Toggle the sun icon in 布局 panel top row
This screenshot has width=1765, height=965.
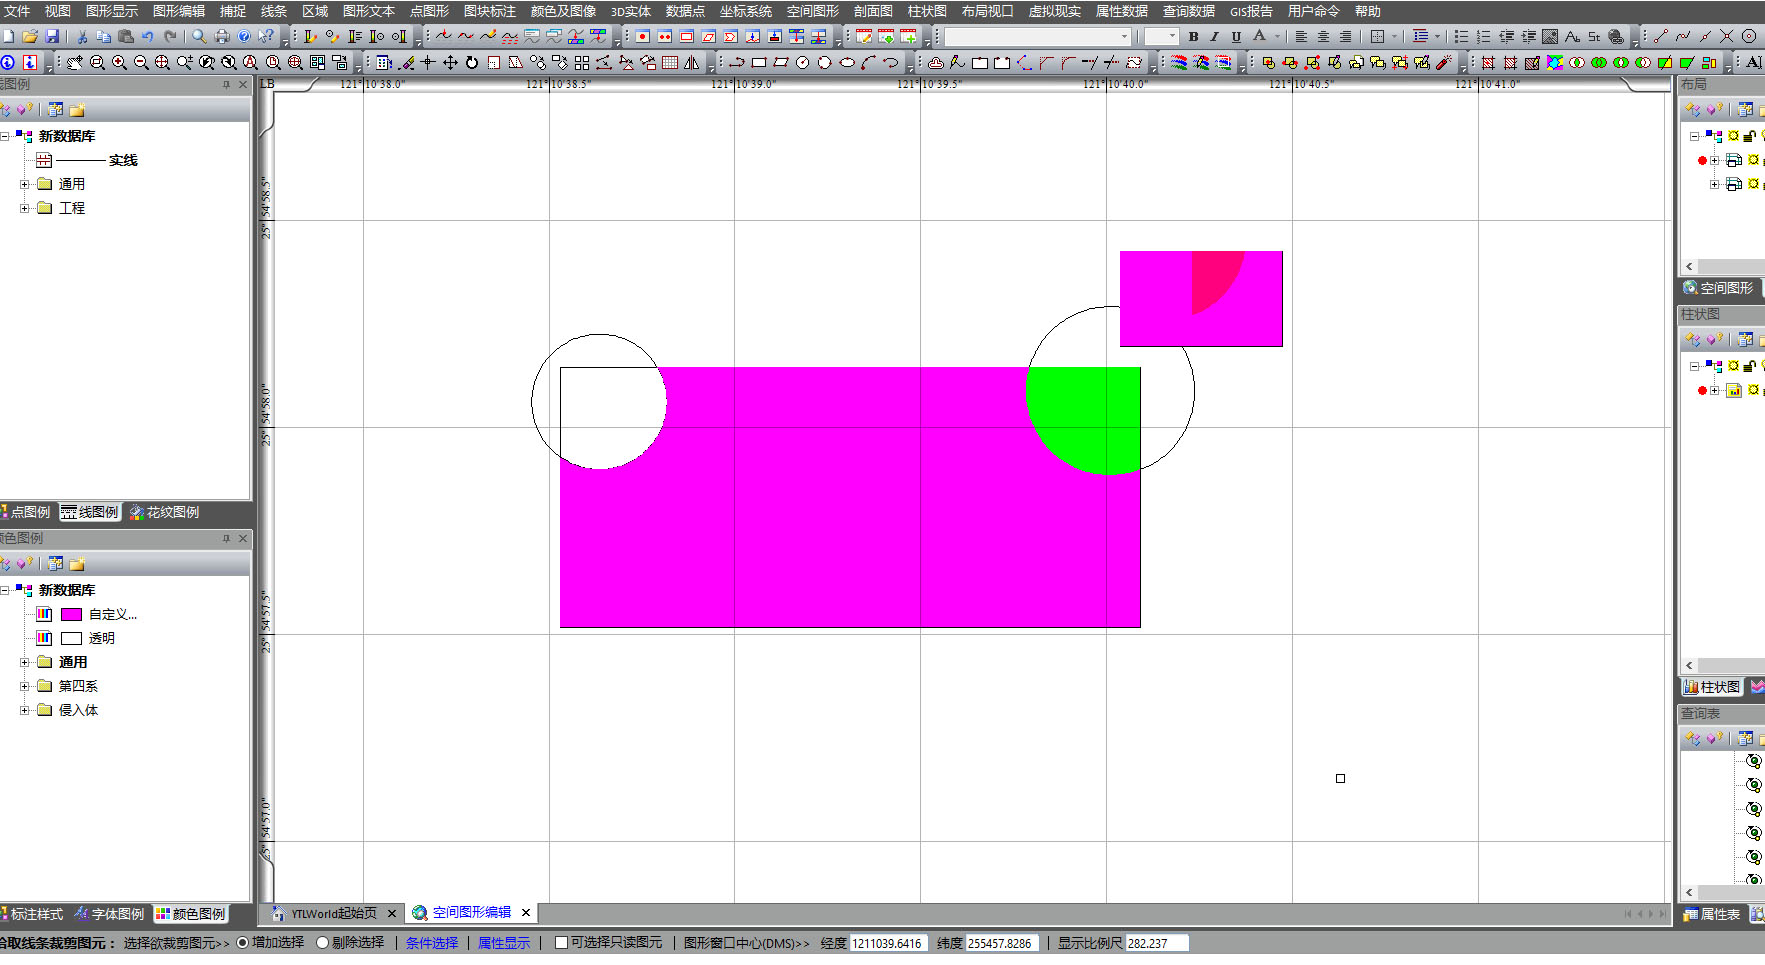(x=1734, y=136)
